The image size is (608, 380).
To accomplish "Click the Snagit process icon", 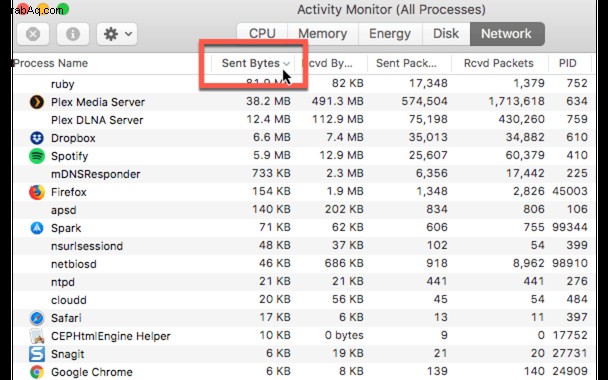I will (37, 354).
